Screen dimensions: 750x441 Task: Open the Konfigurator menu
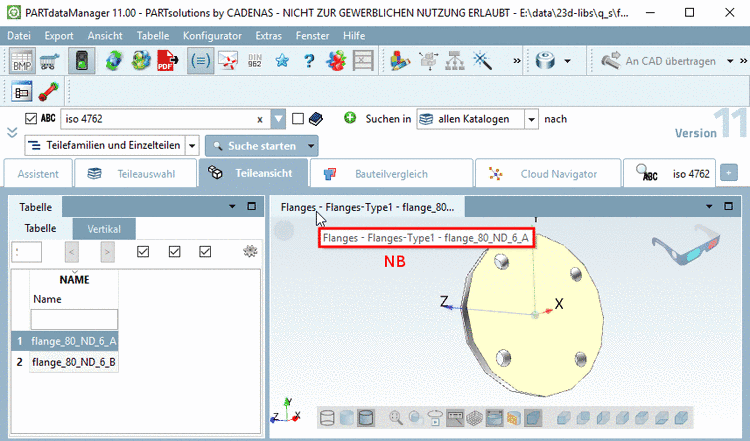[212, 36]
